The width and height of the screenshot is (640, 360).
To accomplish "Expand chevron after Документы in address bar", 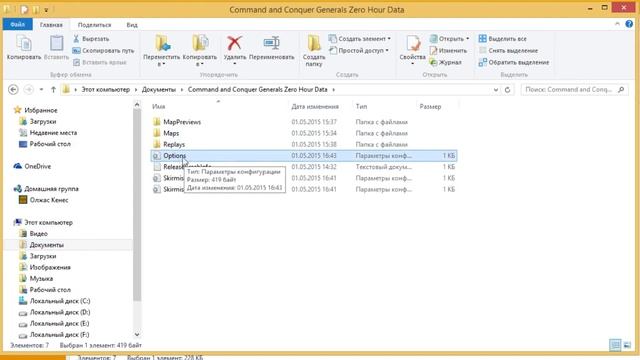I will tap(182, 89).
